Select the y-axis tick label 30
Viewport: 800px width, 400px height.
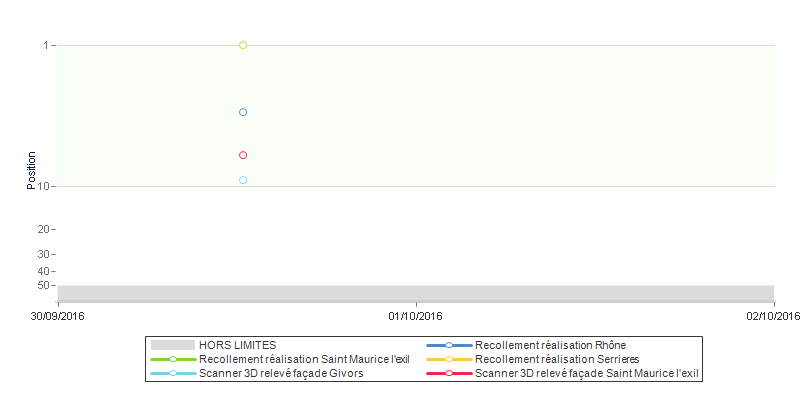[x=43, y=254]
